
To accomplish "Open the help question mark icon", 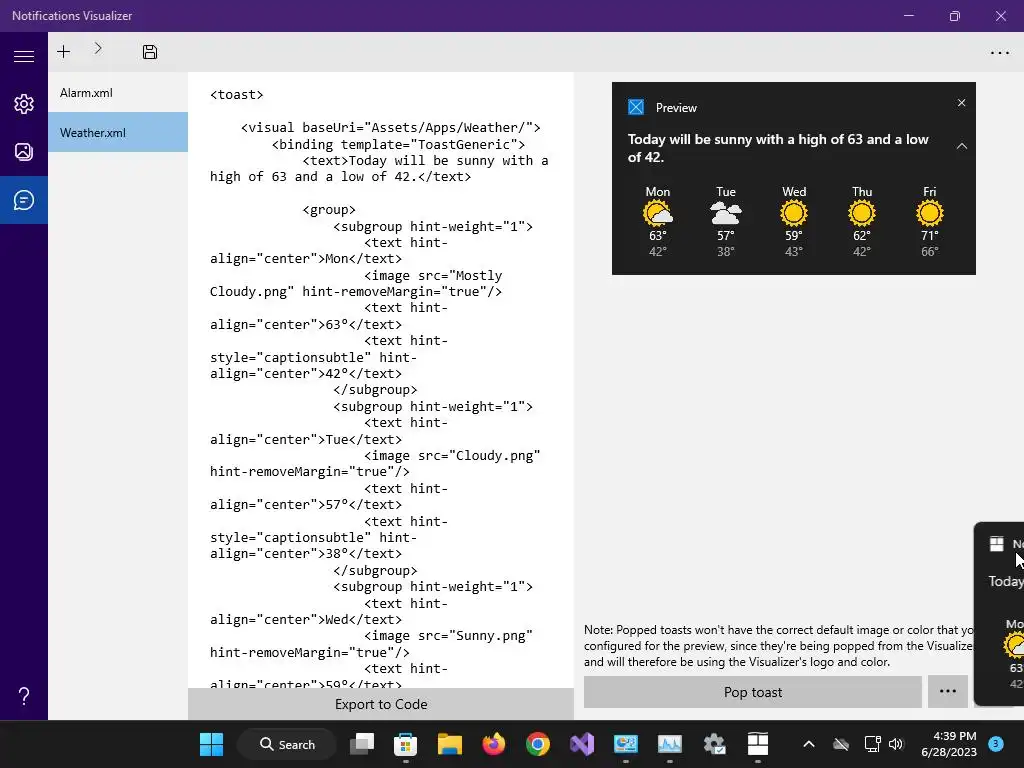I will [24, 696].
